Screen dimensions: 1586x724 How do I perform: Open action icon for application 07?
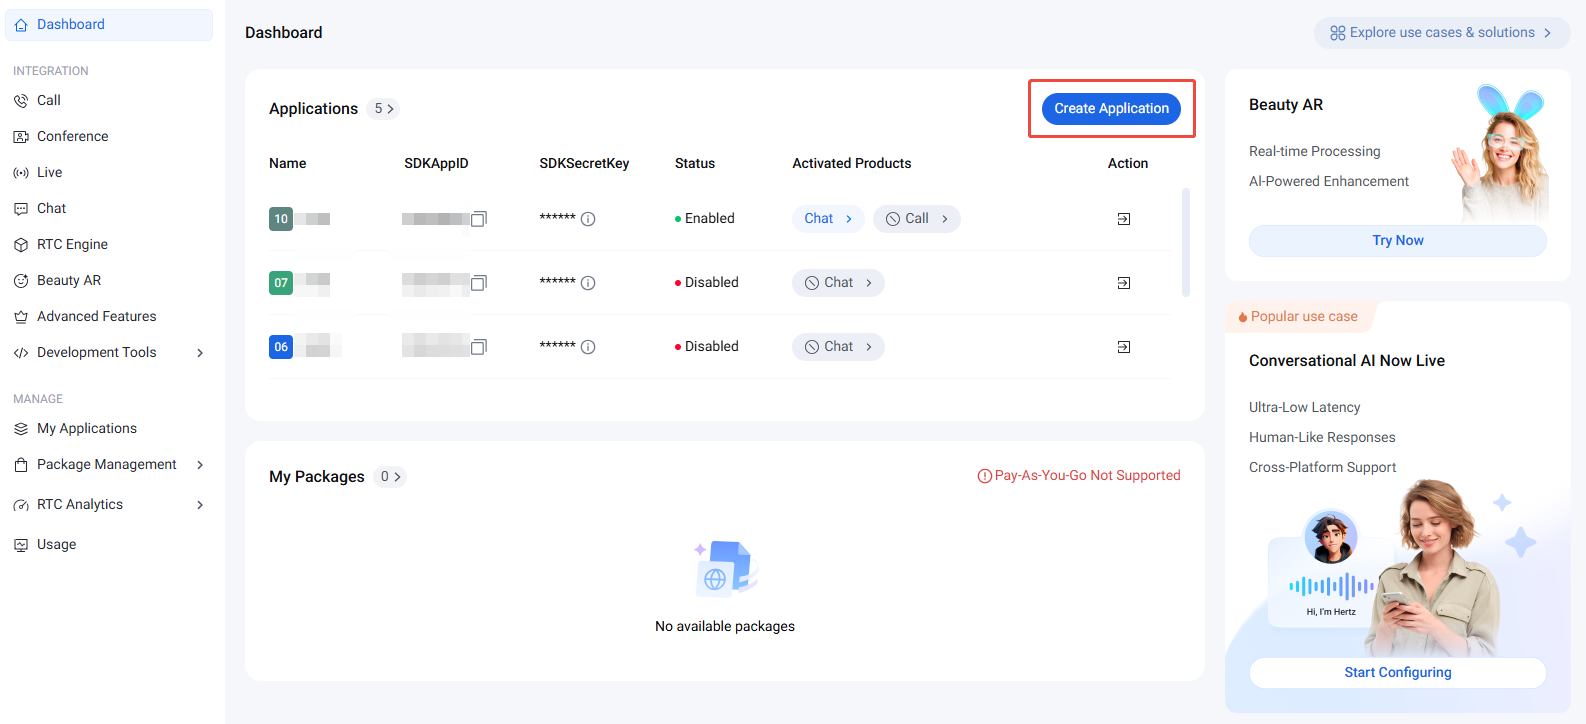(x=1124, y=283)
